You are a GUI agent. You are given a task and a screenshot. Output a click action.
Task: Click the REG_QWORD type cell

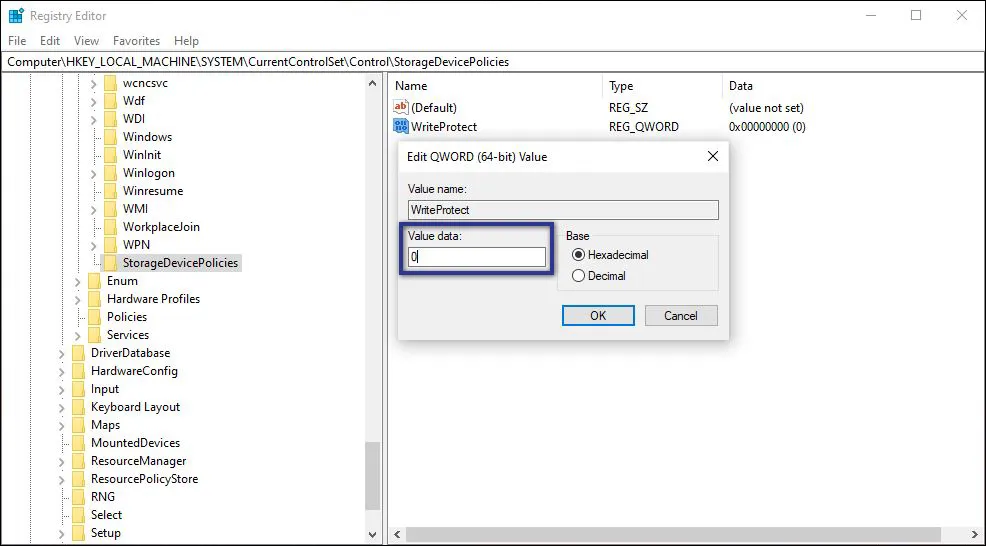644,126
